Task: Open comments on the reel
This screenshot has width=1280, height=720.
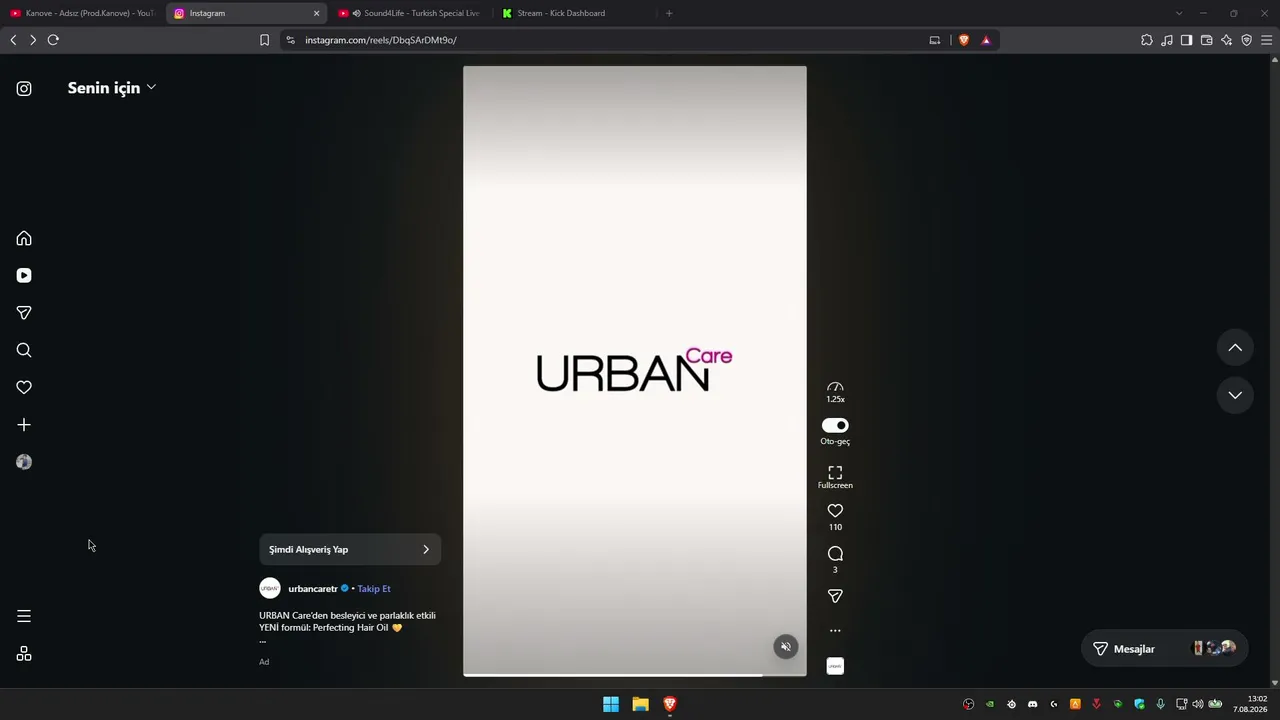Action: click(835, 554)
